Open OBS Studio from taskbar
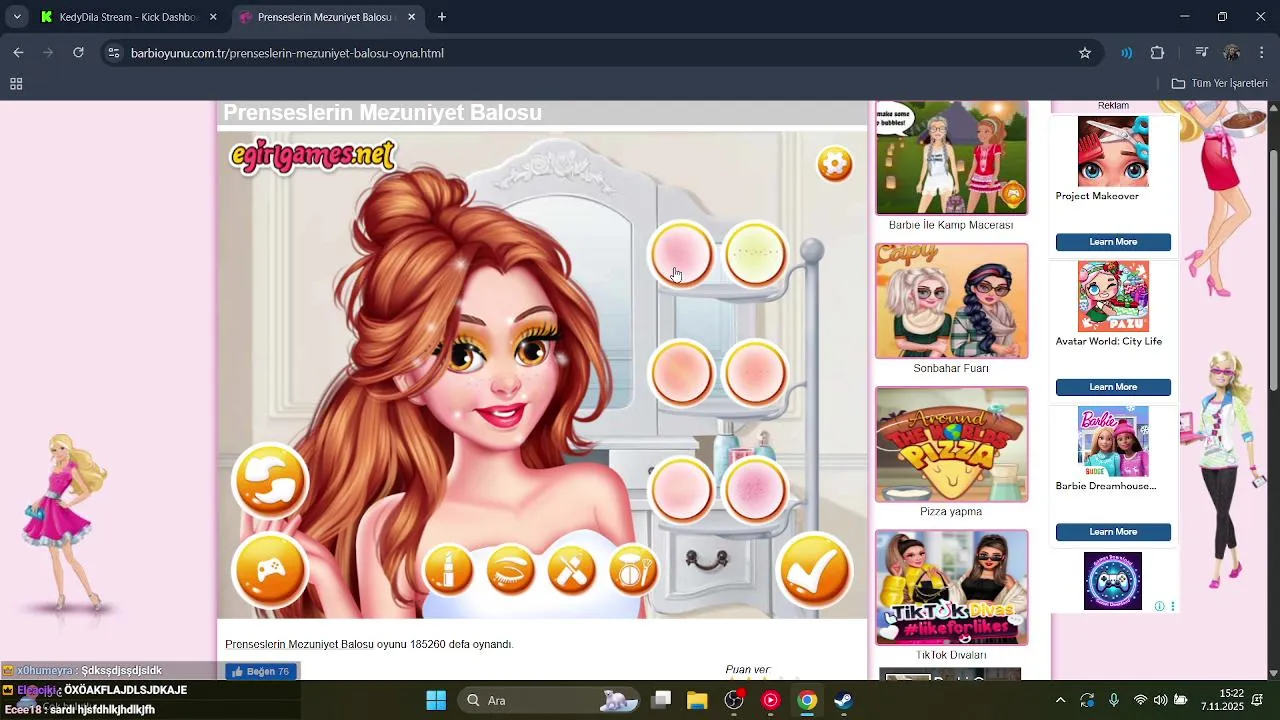 (x=734, y=700)
